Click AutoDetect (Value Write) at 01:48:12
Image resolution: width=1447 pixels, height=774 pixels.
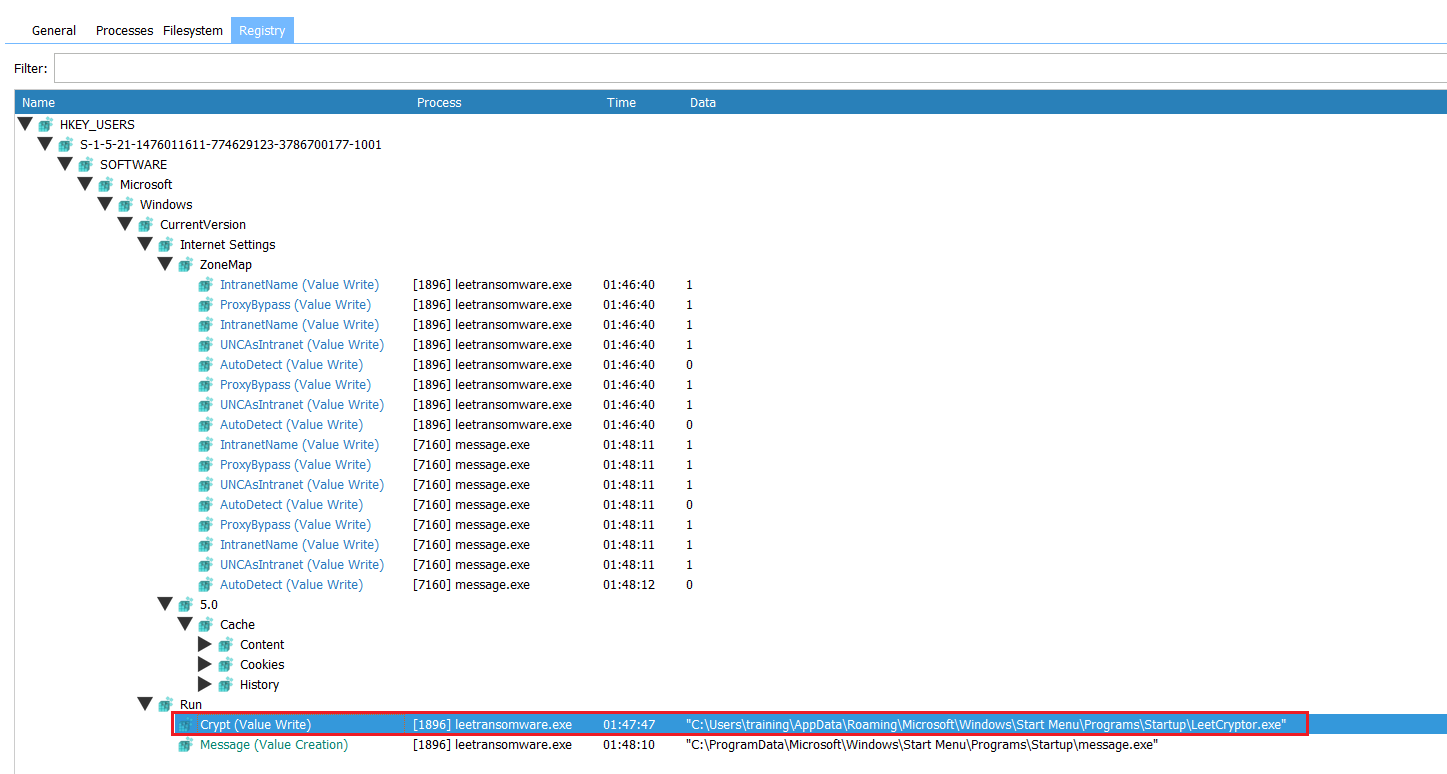tap(291, 584)
